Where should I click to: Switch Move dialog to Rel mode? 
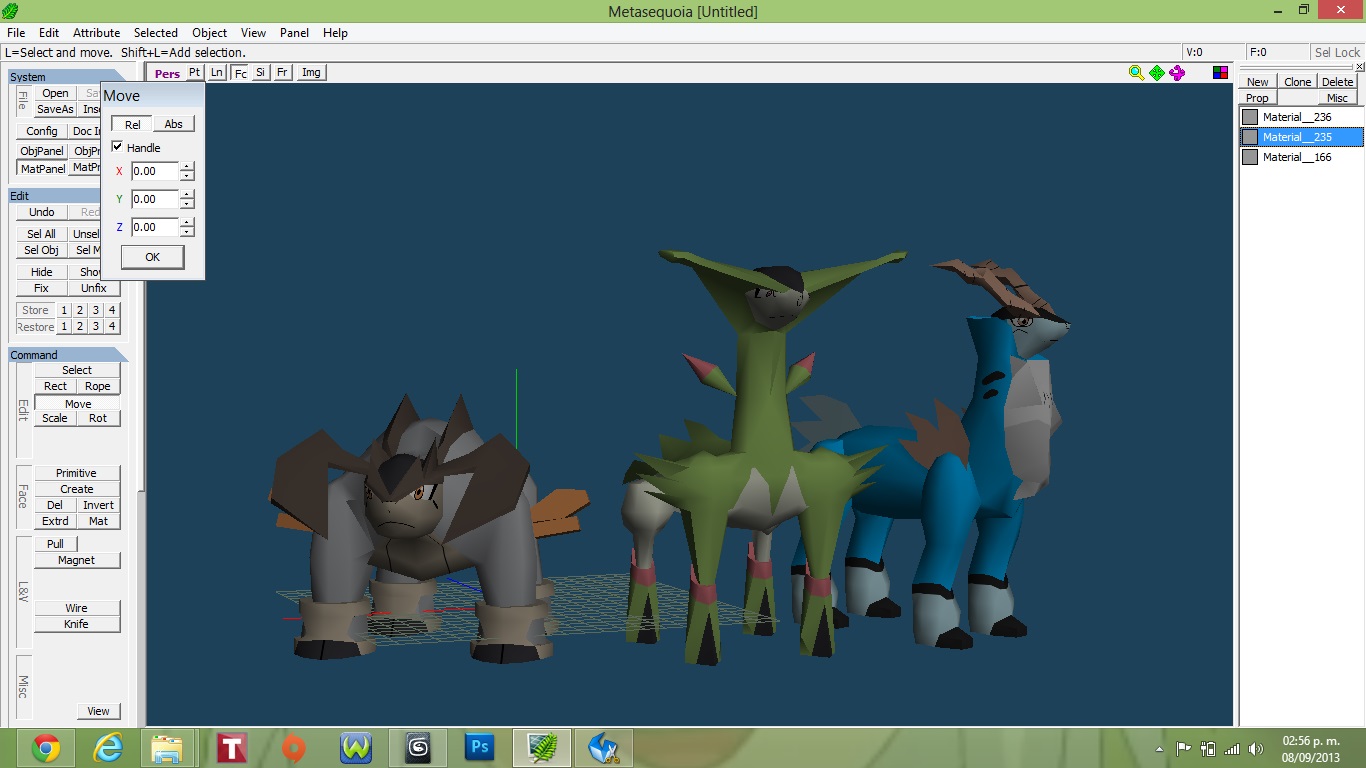point(132,124)
